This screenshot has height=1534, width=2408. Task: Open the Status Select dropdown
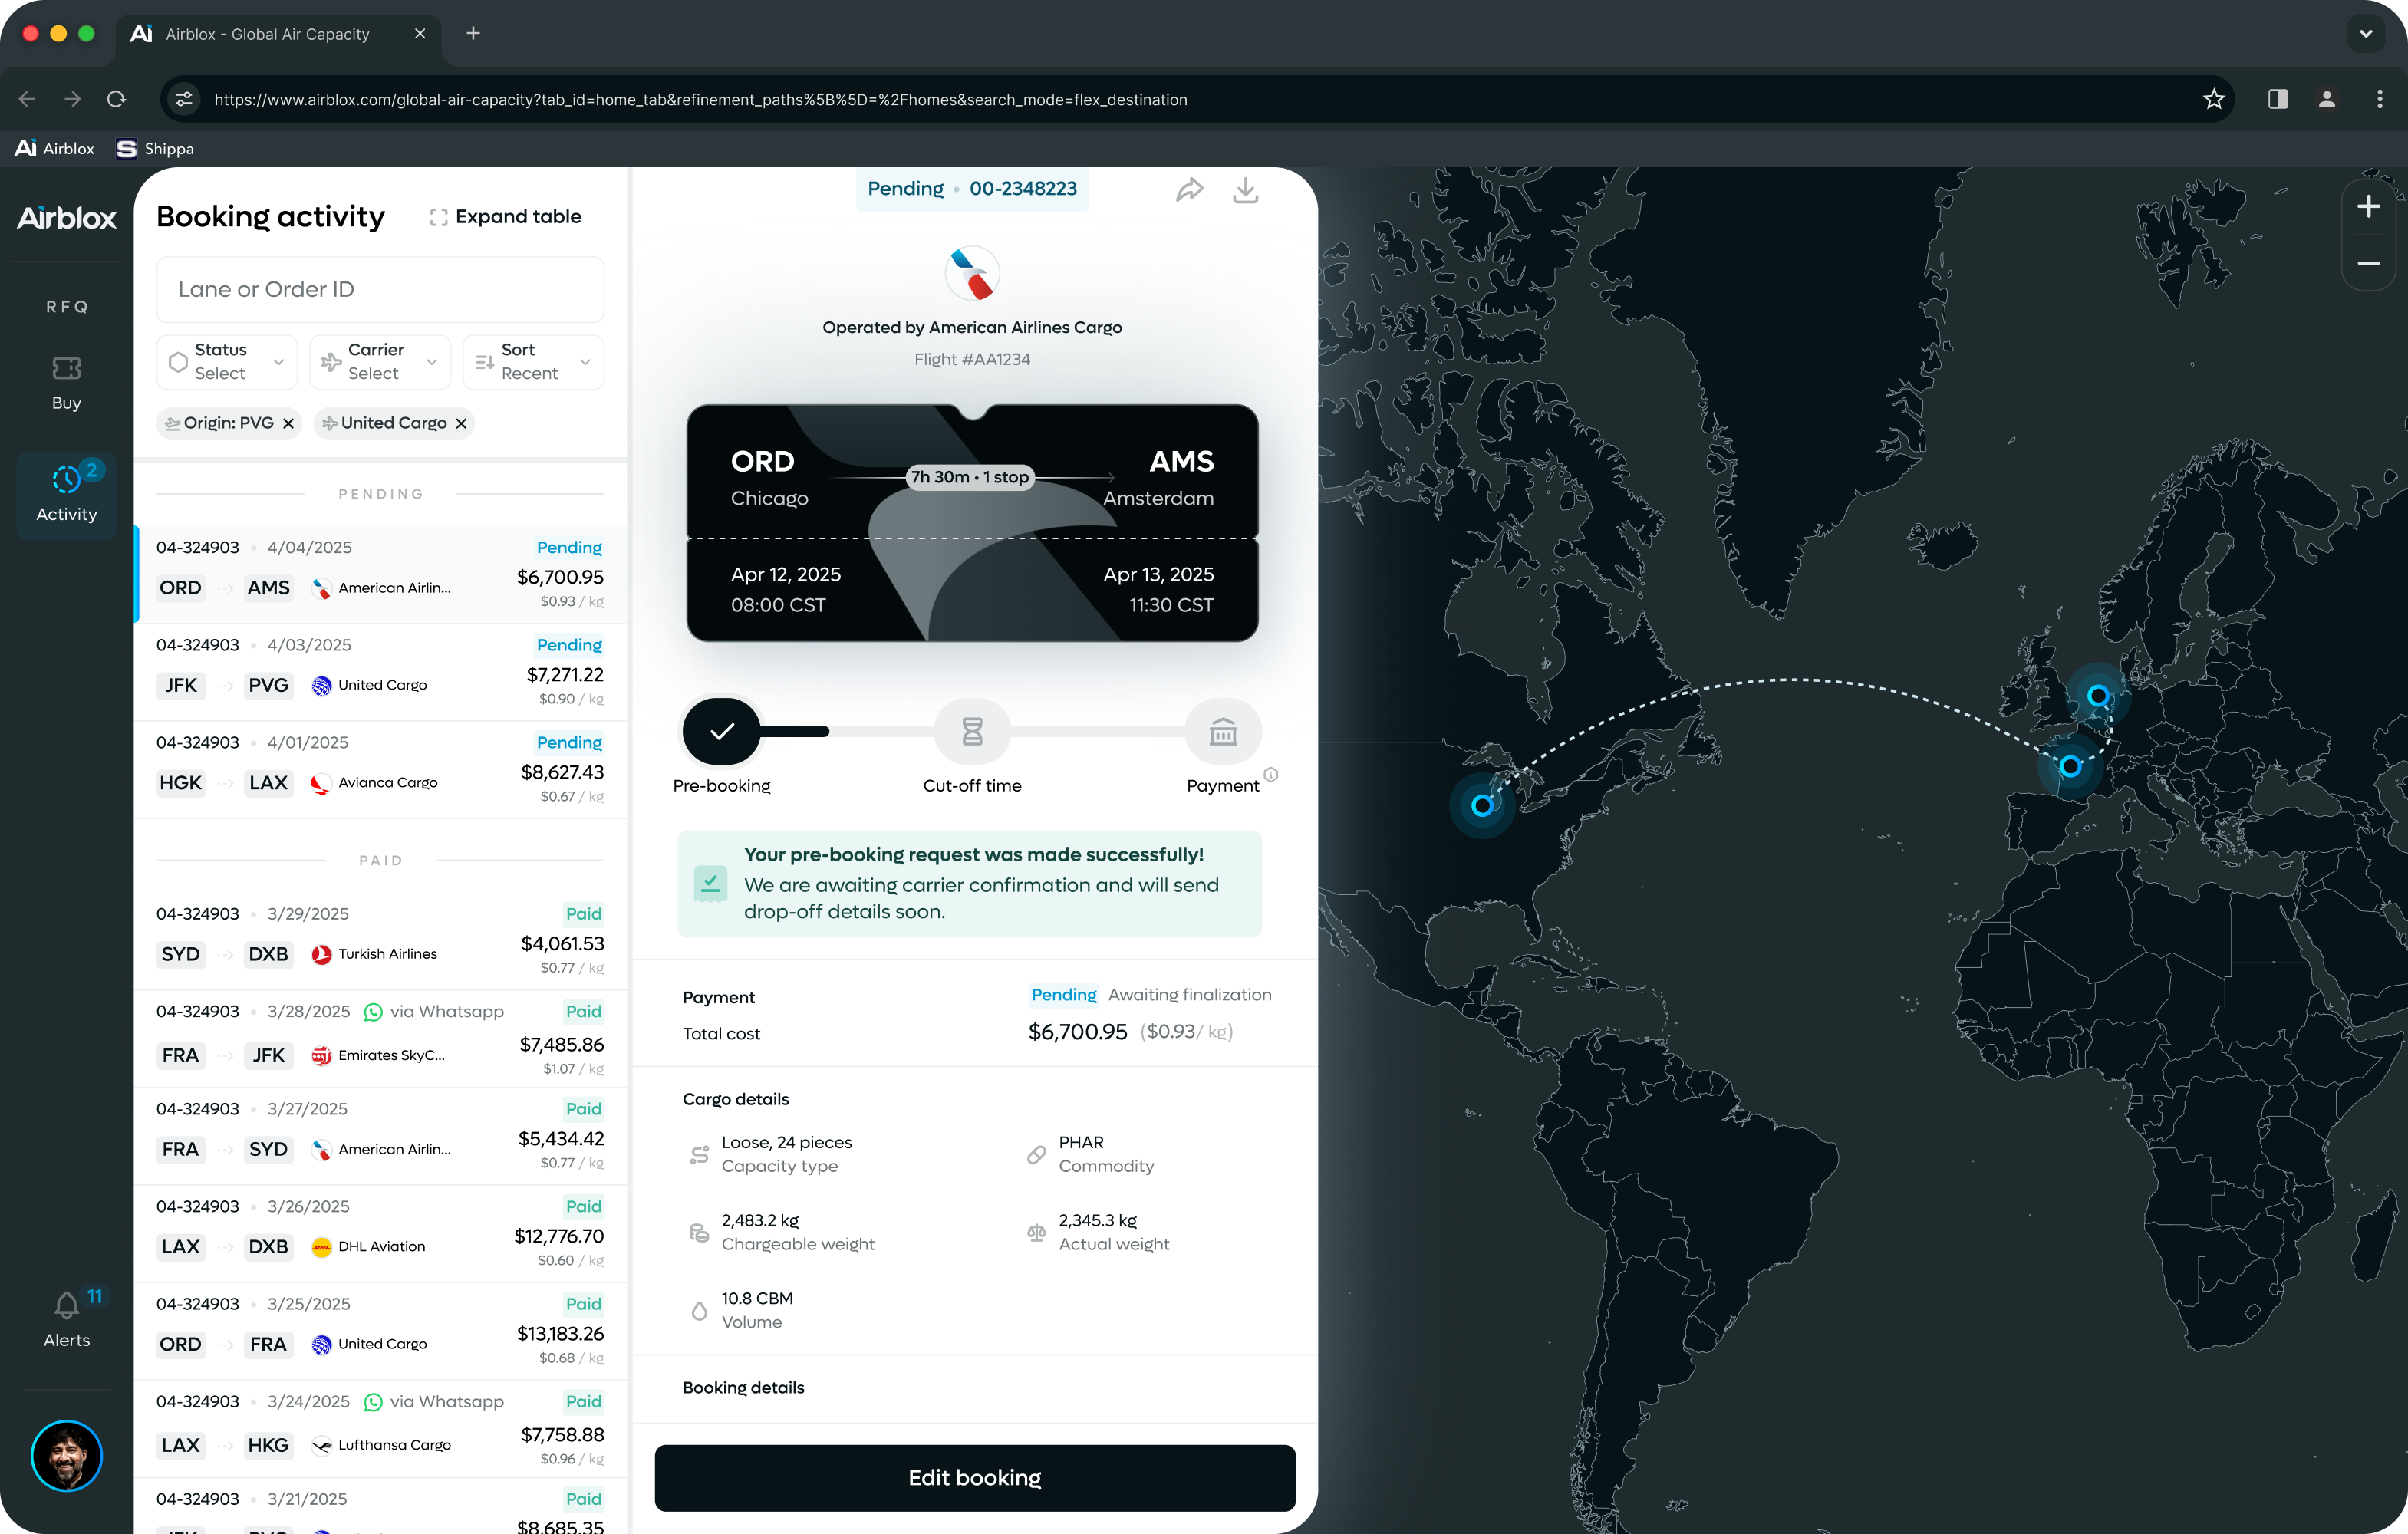227,362
